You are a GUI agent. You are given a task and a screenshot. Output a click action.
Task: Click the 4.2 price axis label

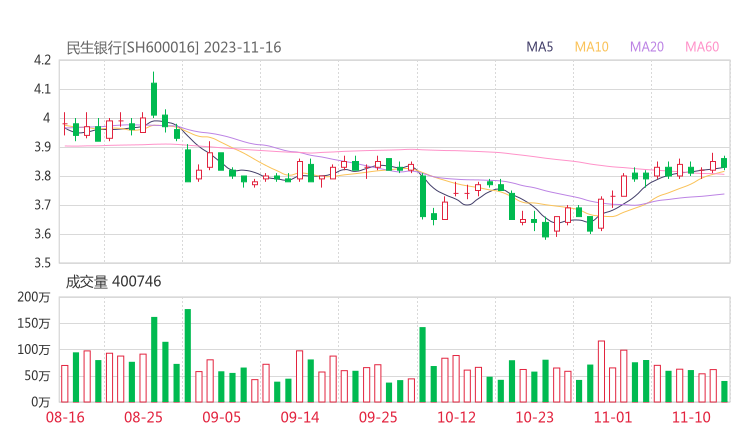coord(42,60)
